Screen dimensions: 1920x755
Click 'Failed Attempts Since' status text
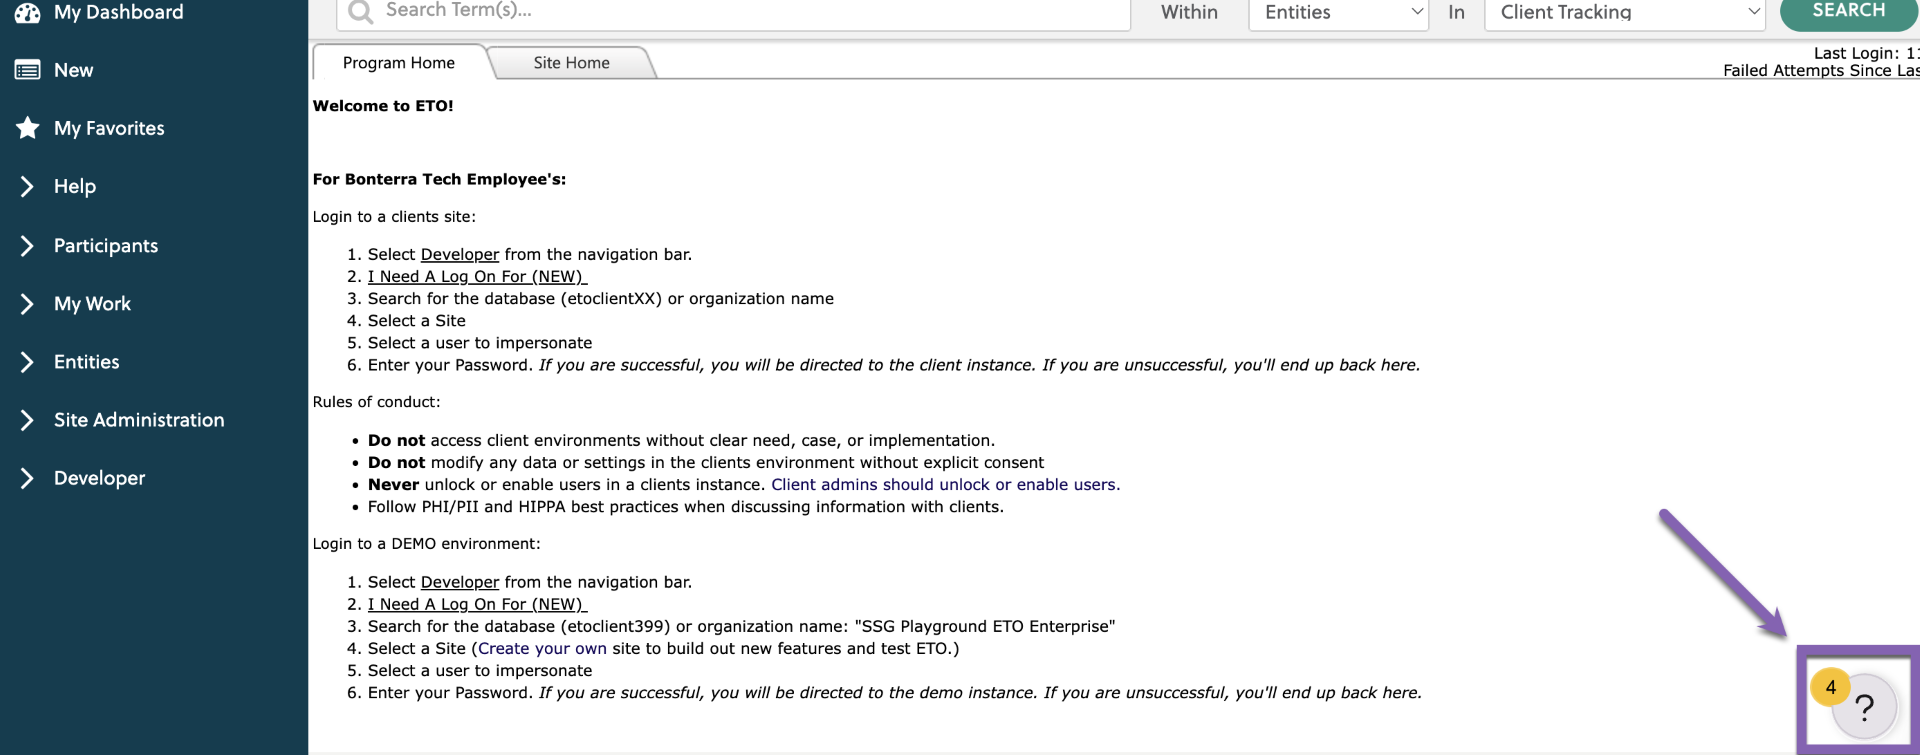tap(1821, 70)
